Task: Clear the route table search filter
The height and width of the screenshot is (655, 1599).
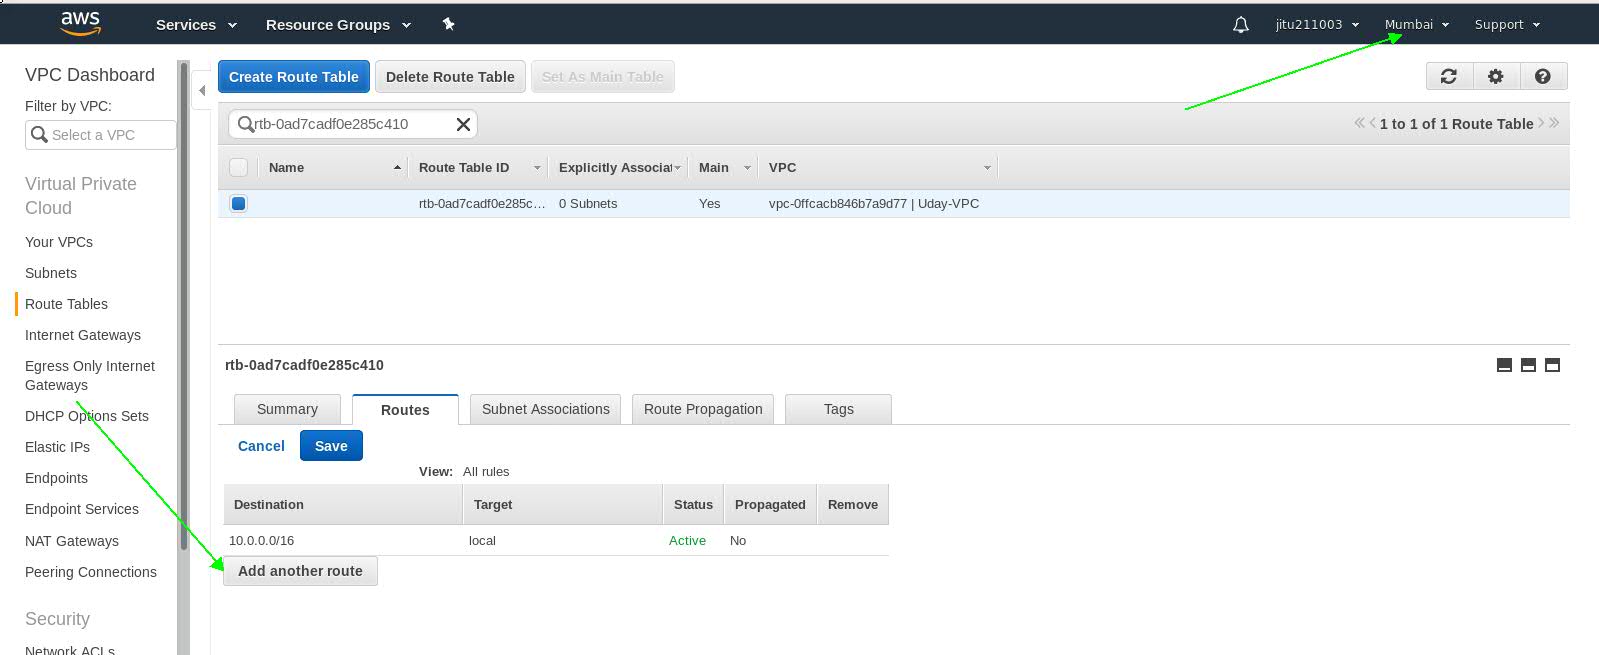Action: coord(463,124)
